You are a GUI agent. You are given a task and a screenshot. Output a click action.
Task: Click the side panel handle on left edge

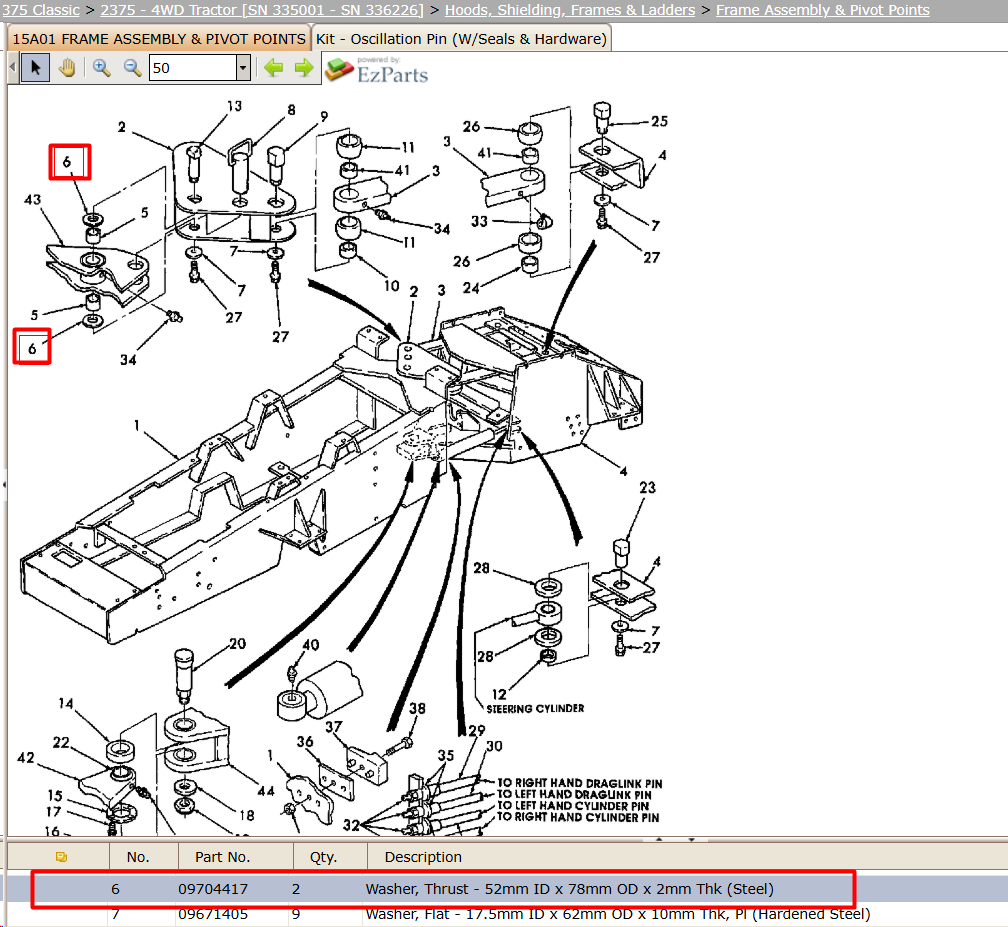pyautogui.click(x=3, y=483)
